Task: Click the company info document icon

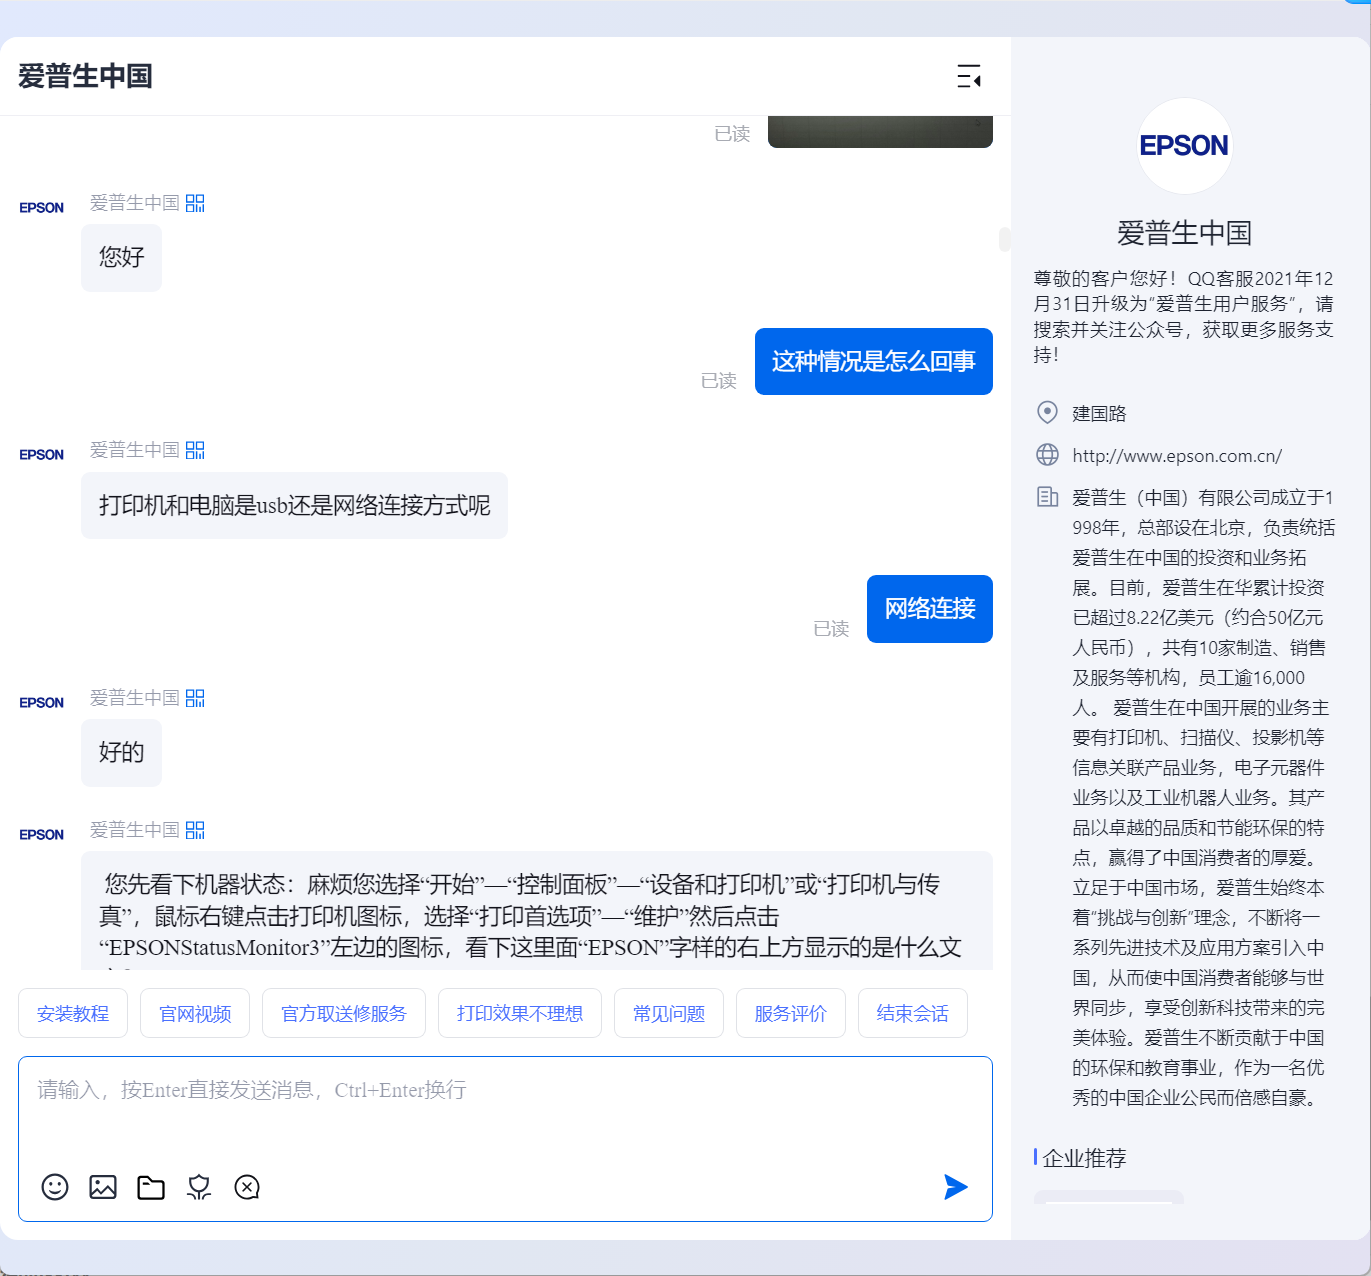Action: point(1047,497)
